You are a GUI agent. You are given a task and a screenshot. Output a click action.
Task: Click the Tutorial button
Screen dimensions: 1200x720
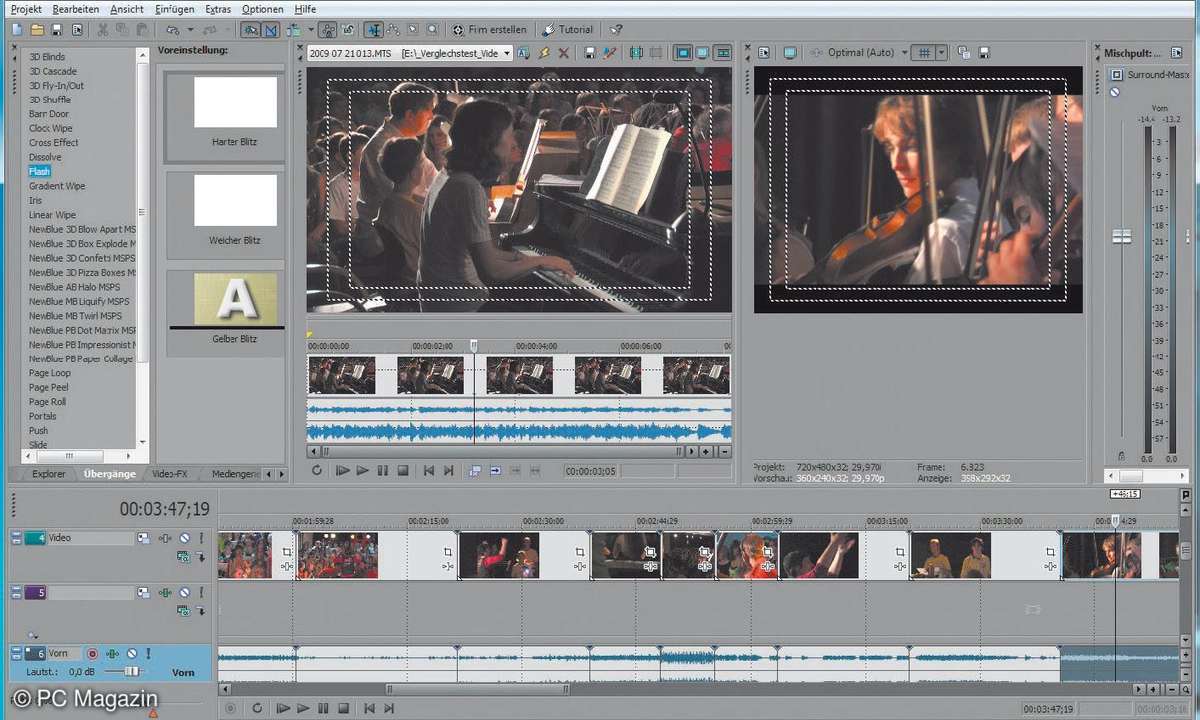pyautogui.click(x=569, y=30)
